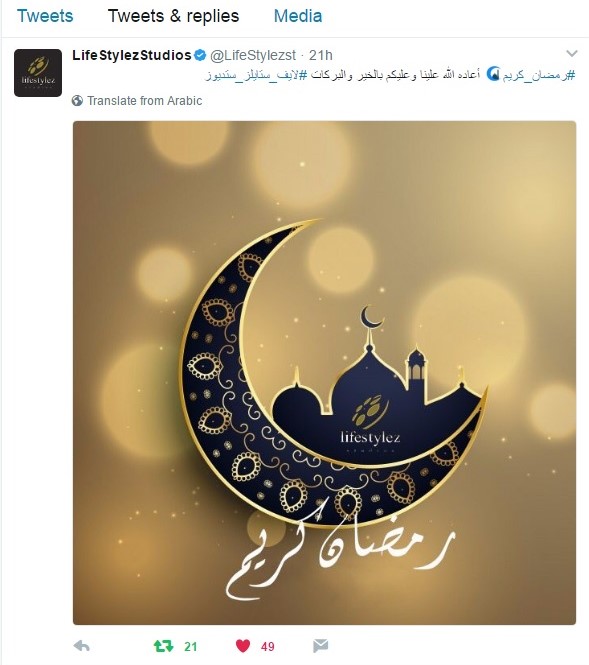This screenshot has height=665, width=589.
Task: Retweet the Ramadan Kareem post
Action: 163,646
